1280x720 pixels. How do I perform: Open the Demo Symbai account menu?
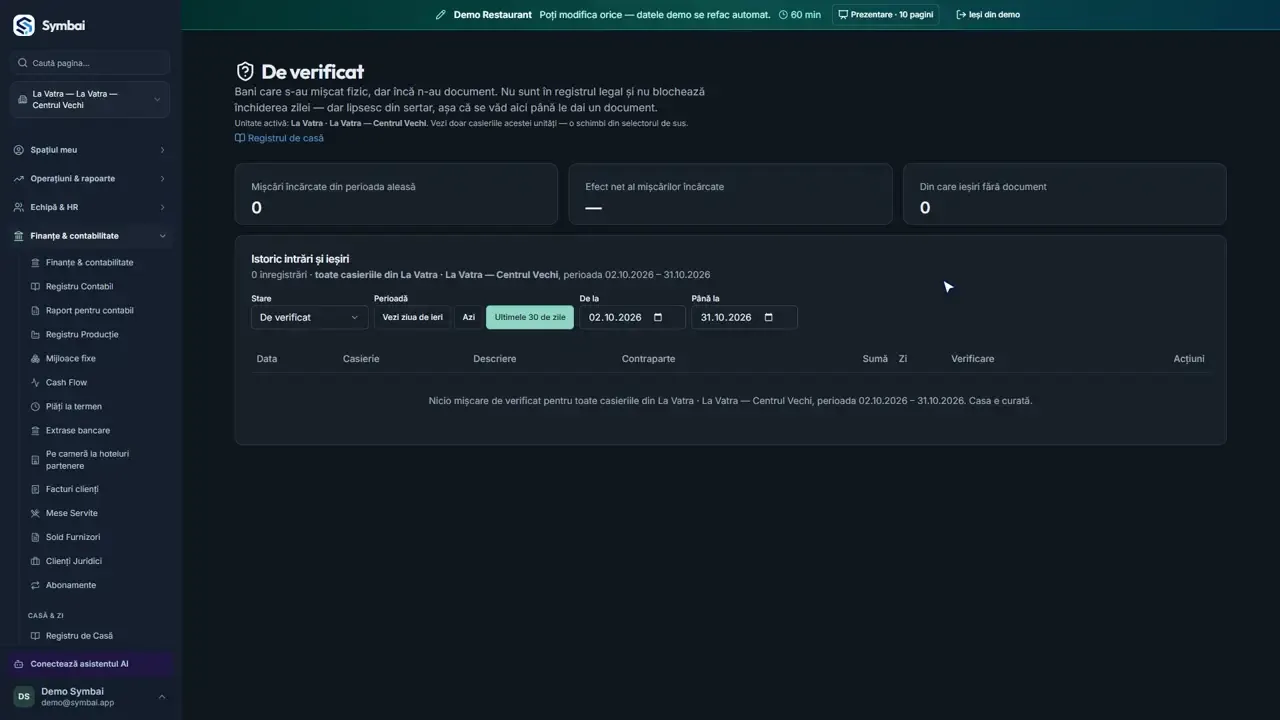point(90,697)
